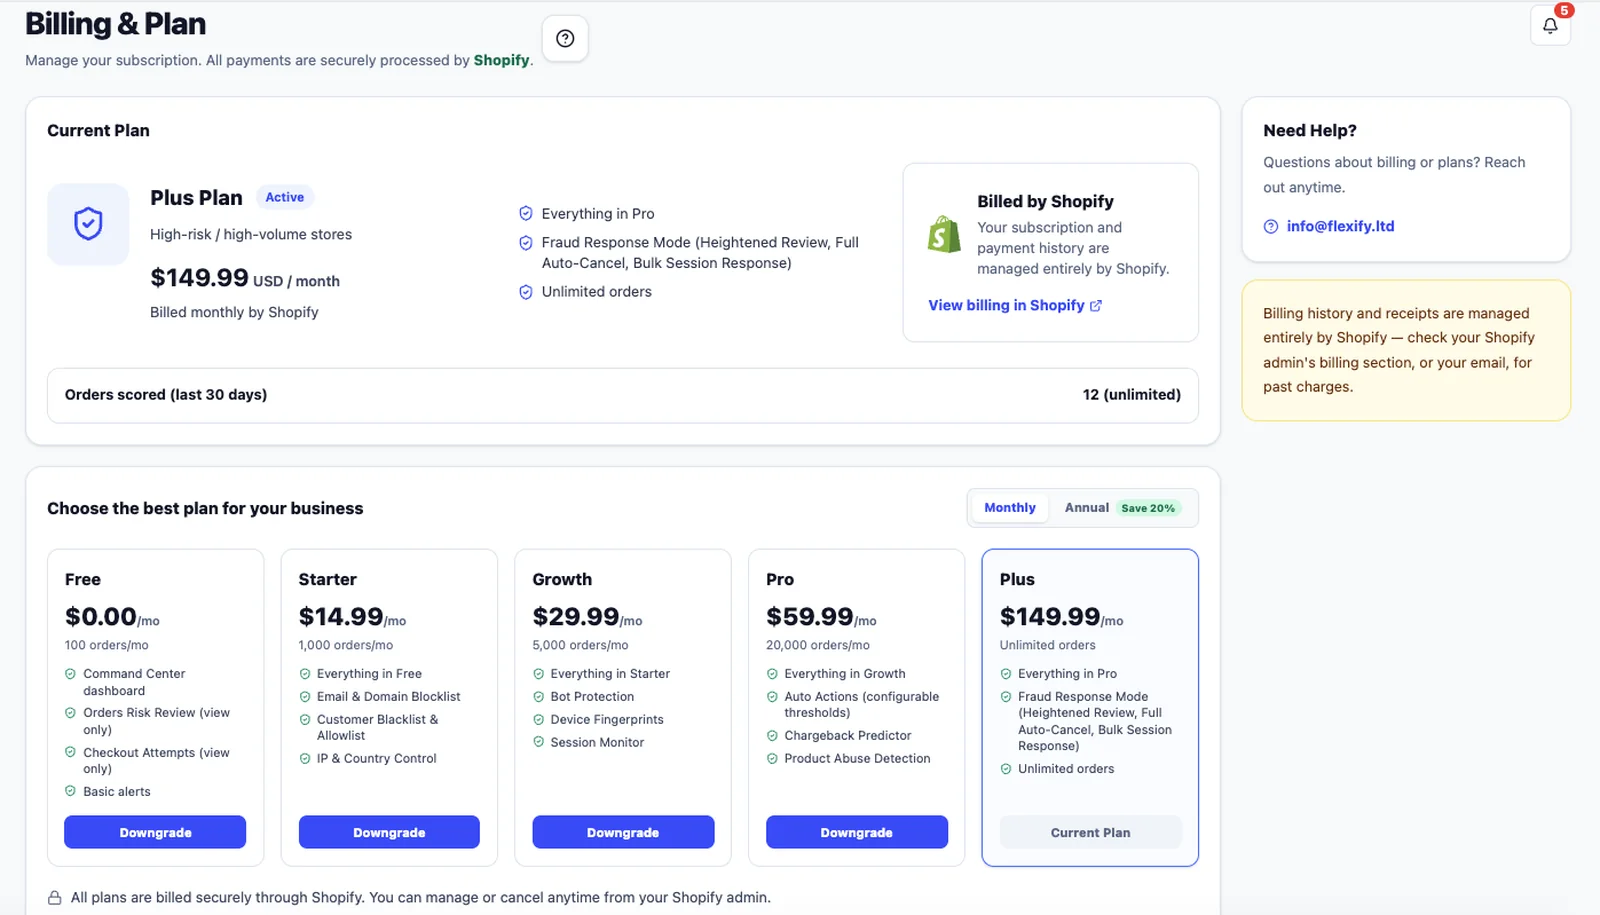Click the Shopify bag logo
The height and width of the screenshot is (915, 1600).
tap(944, 235)
